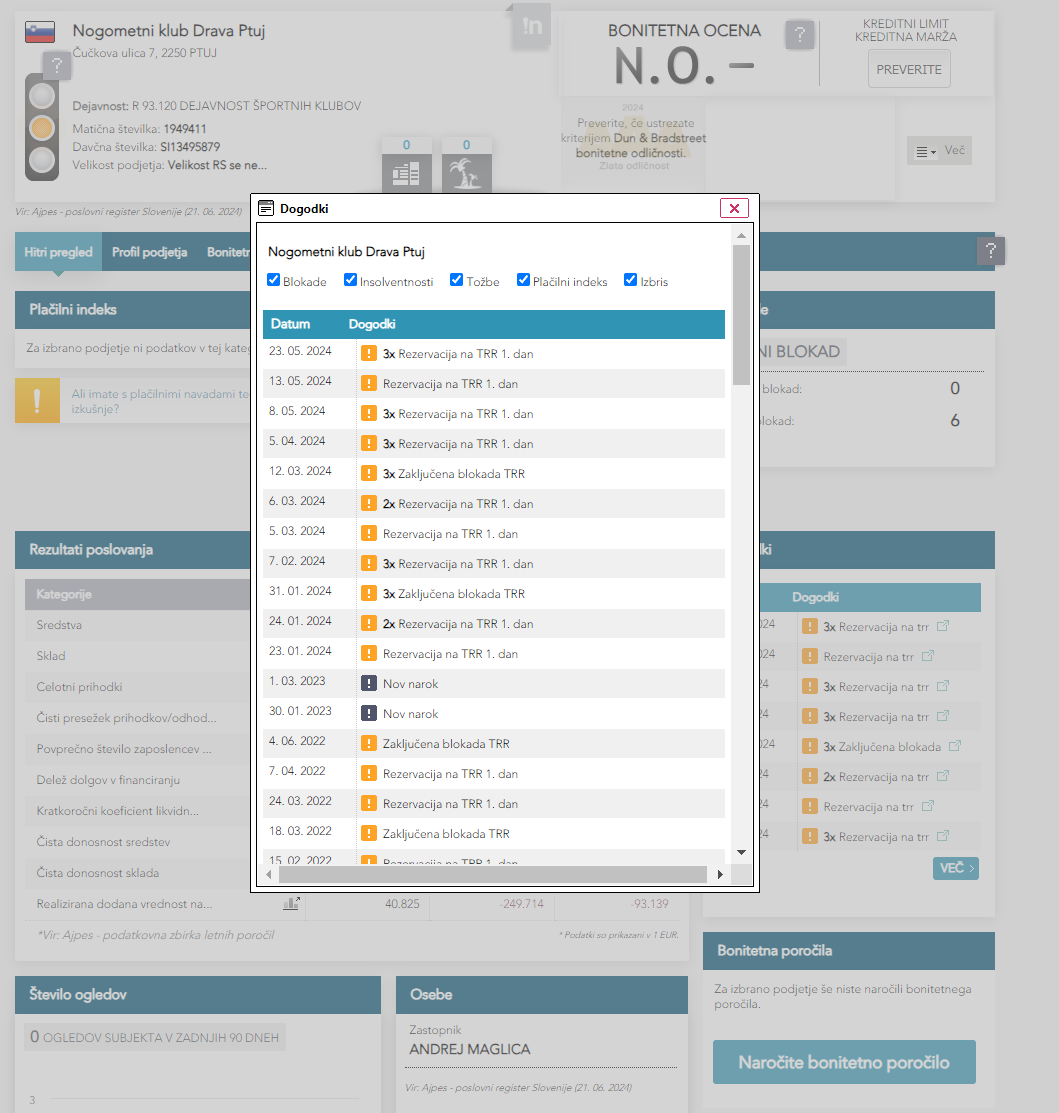This screenshot has height=1113, width=1059.
Task: Uncheck the Blokade checkbox
Action: 274,280
